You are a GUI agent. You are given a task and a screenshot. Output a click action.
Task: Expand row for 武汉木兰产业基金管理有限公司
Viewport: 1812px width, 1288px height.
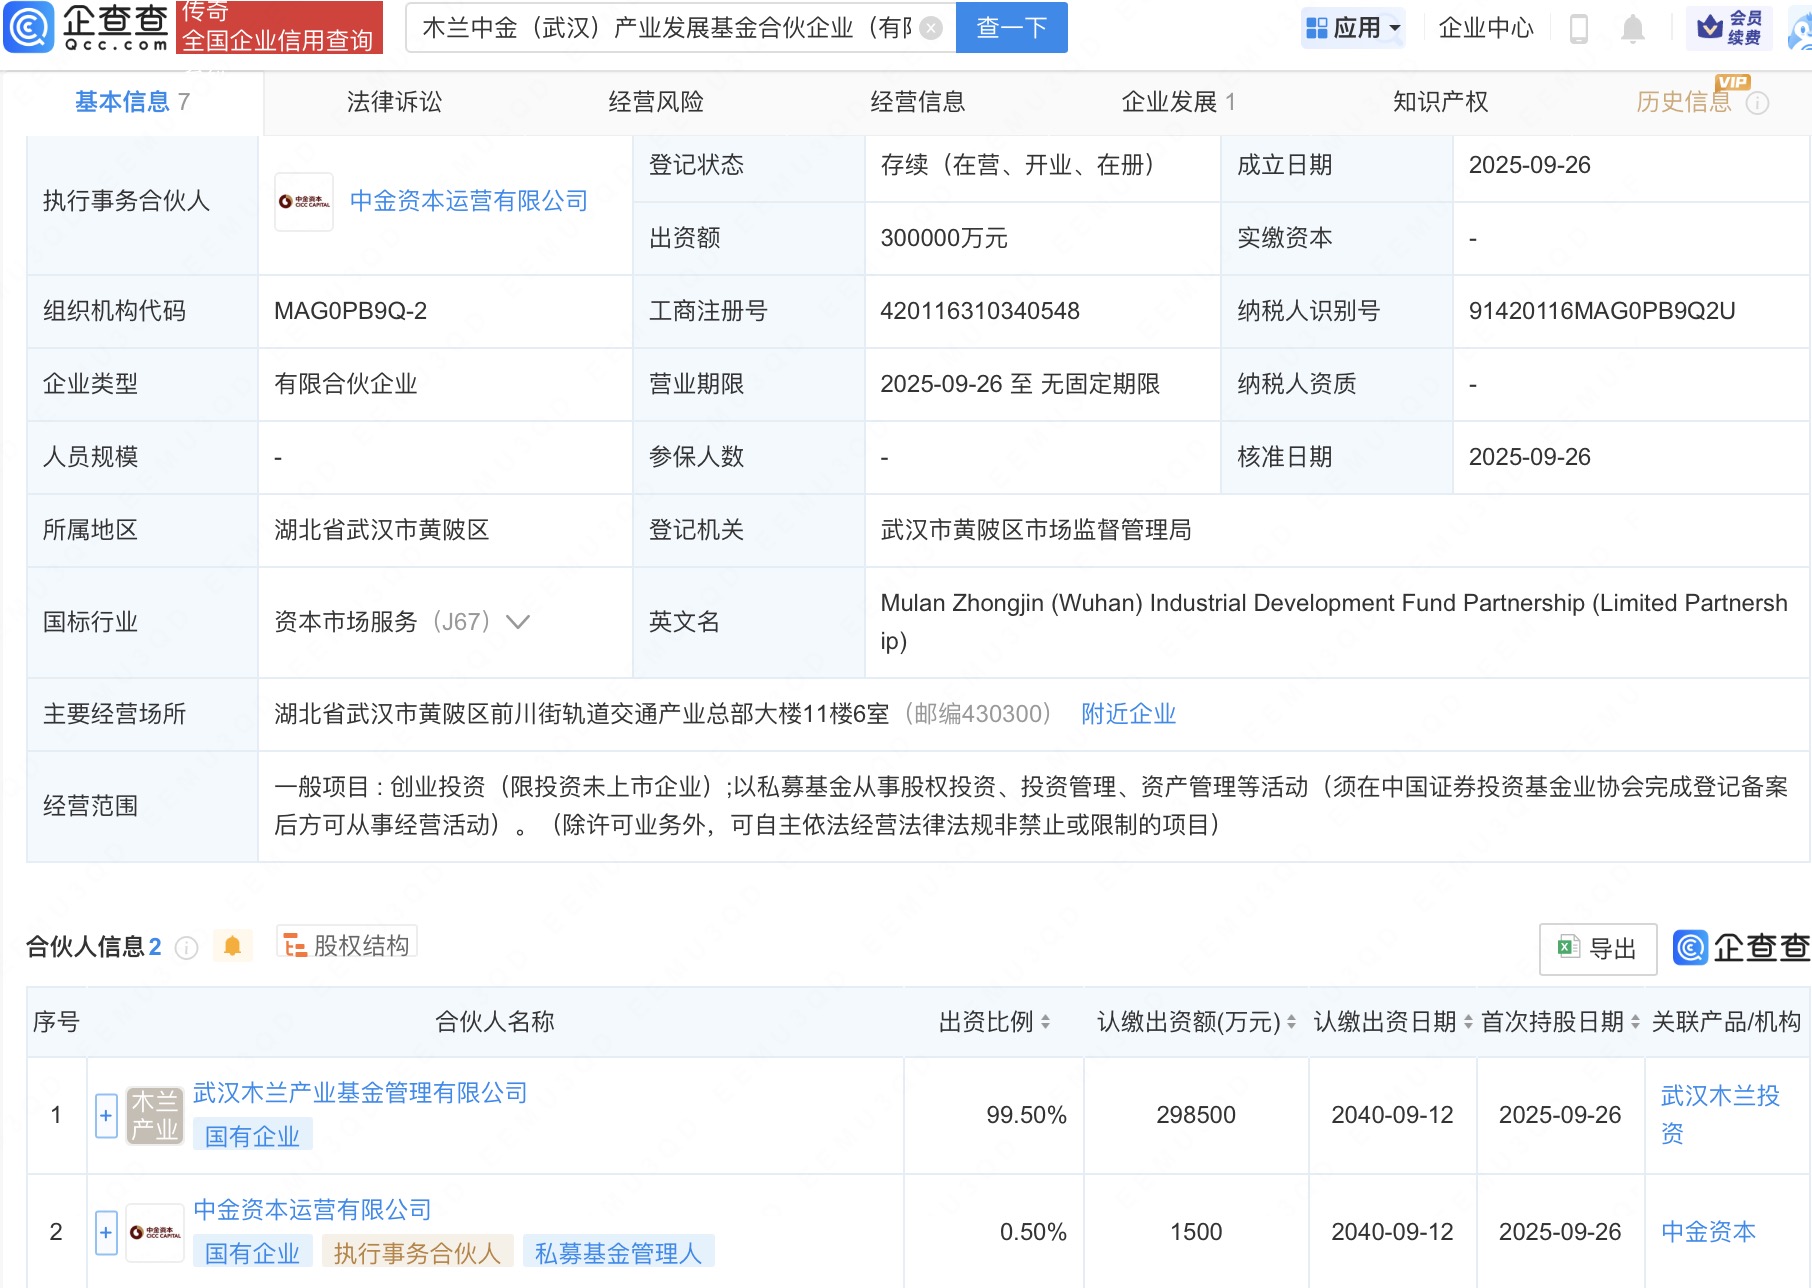106,1115
